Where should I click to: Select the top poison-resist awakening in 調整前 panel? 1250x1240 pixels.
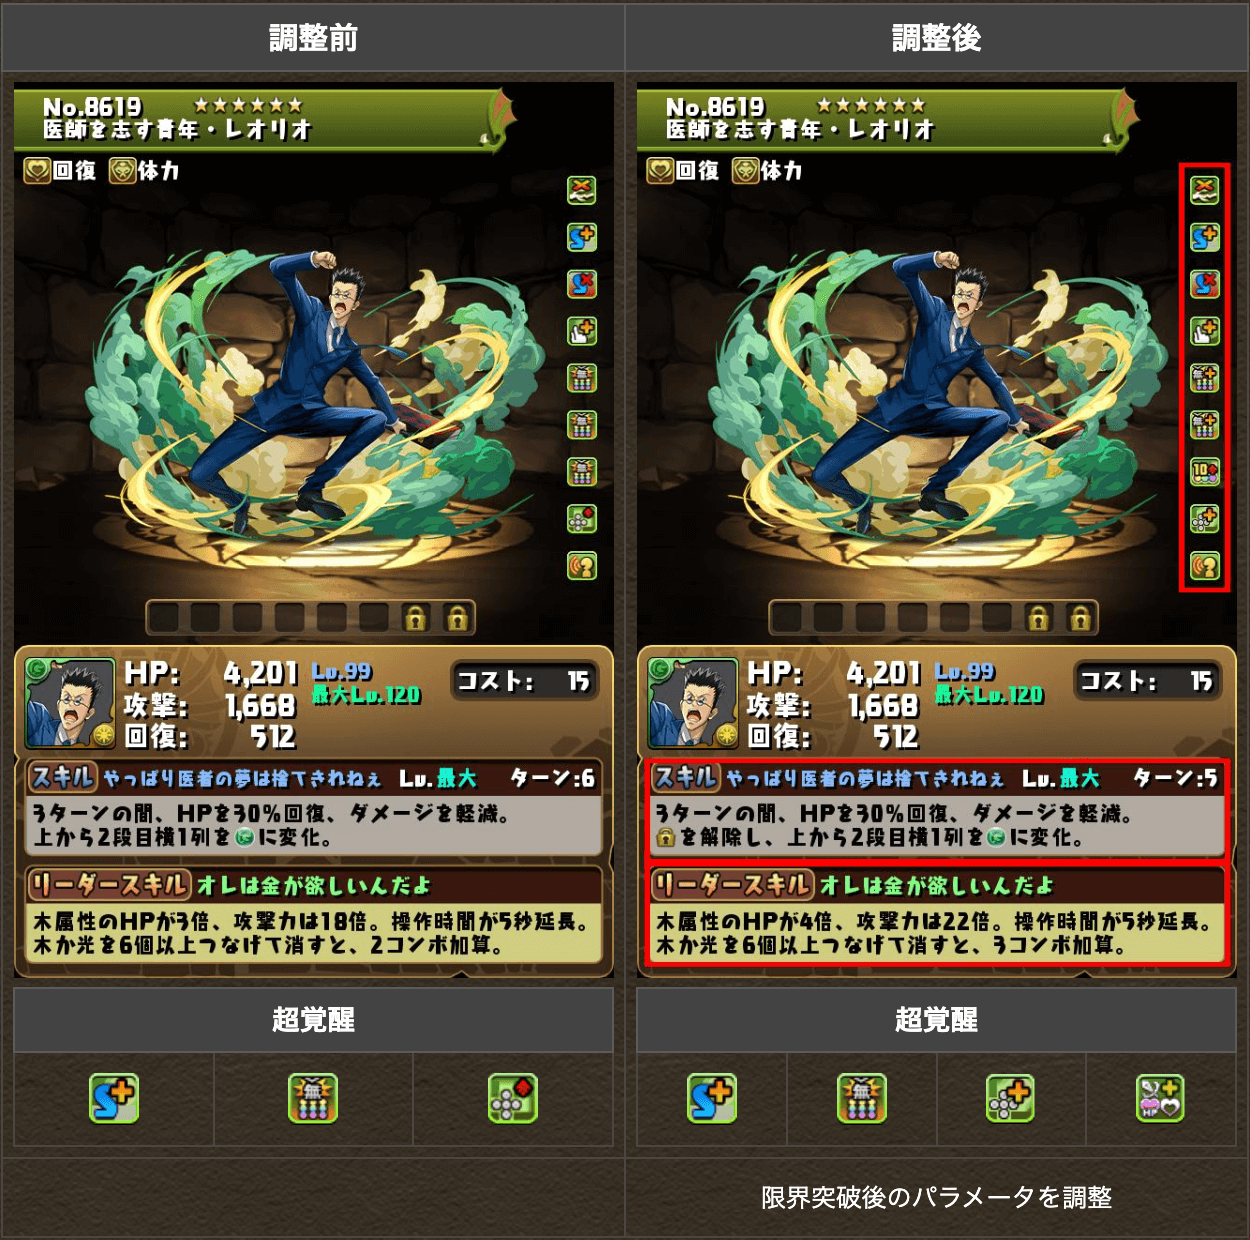point(581,190)
